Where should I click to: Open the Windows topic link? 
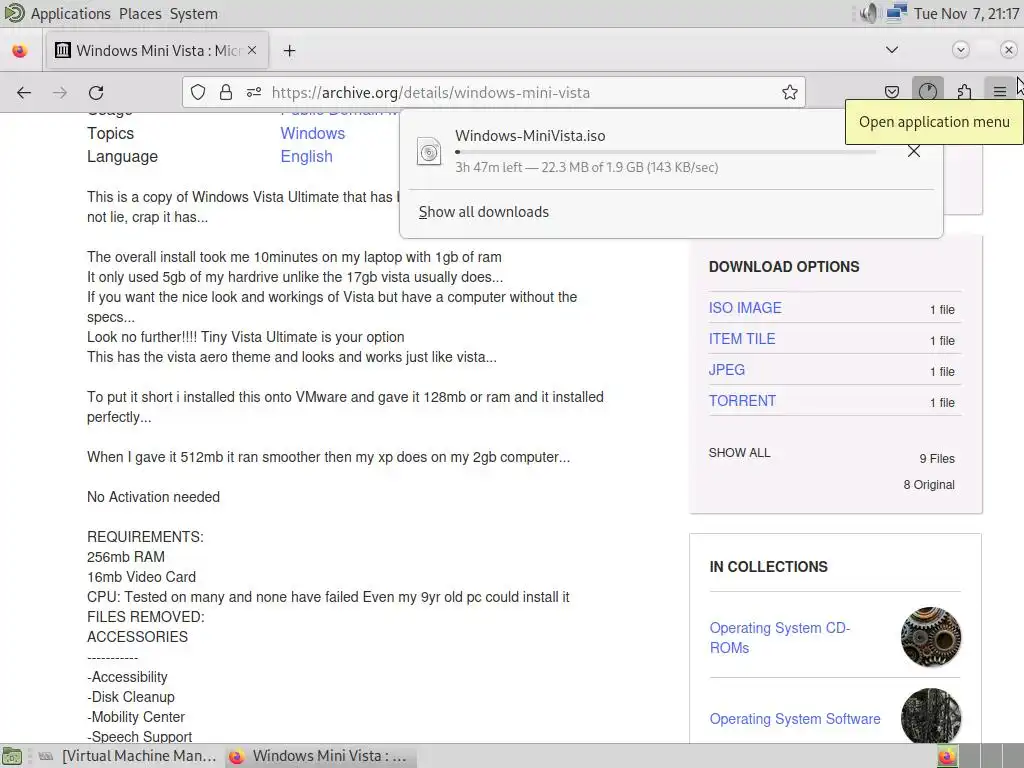[313, 133]
